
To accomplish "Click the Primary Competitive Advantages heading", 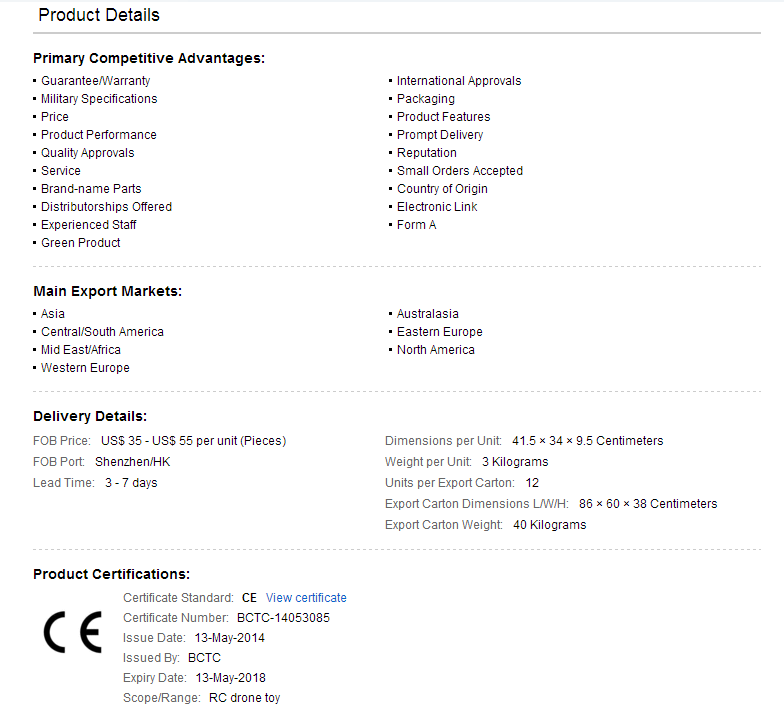I will [x=149, y=58].
